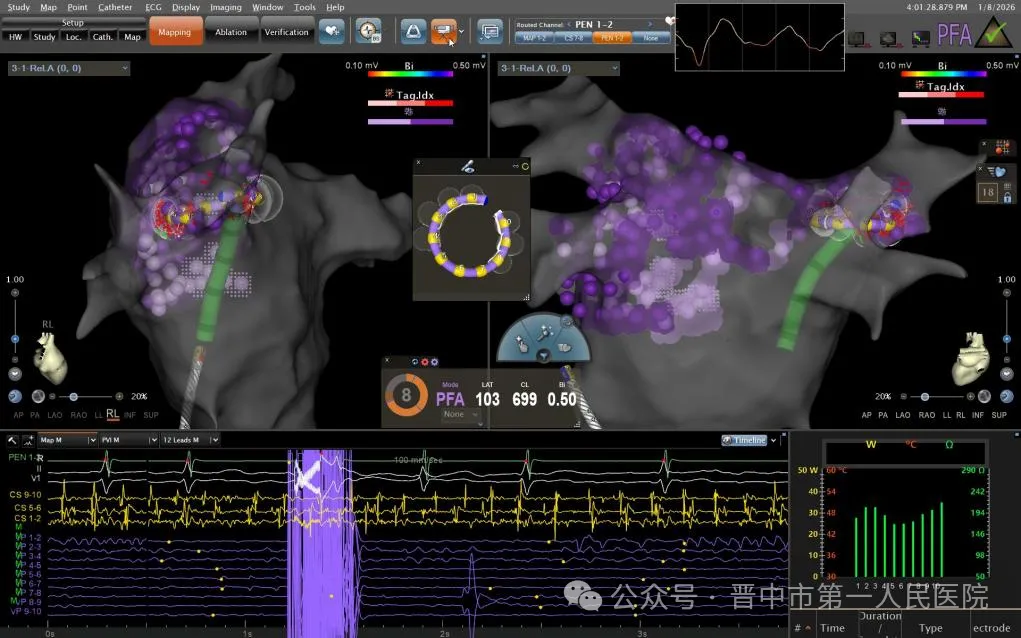Switch left view to RL projection
This screenshot has width=1021, height=638.
[112, 413]
